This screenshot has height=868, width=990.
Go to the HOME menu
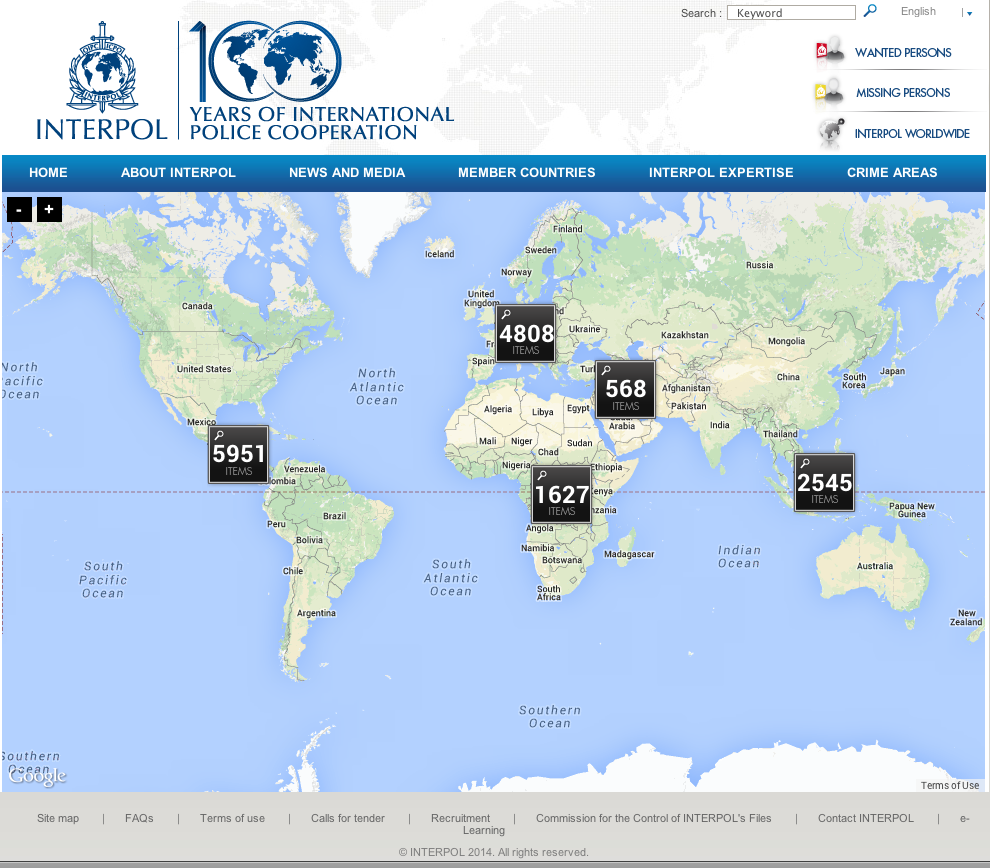point(48,172)
